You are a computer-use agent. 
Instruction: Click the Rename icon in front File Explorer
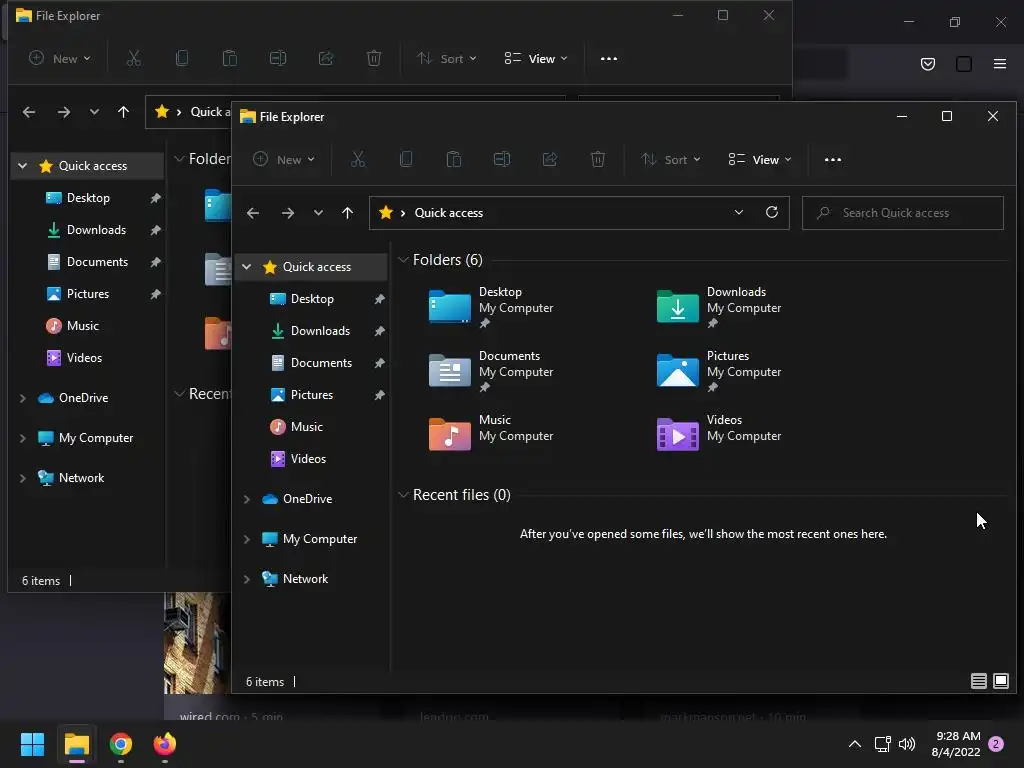pyautogui.click(x=502, y=159)
